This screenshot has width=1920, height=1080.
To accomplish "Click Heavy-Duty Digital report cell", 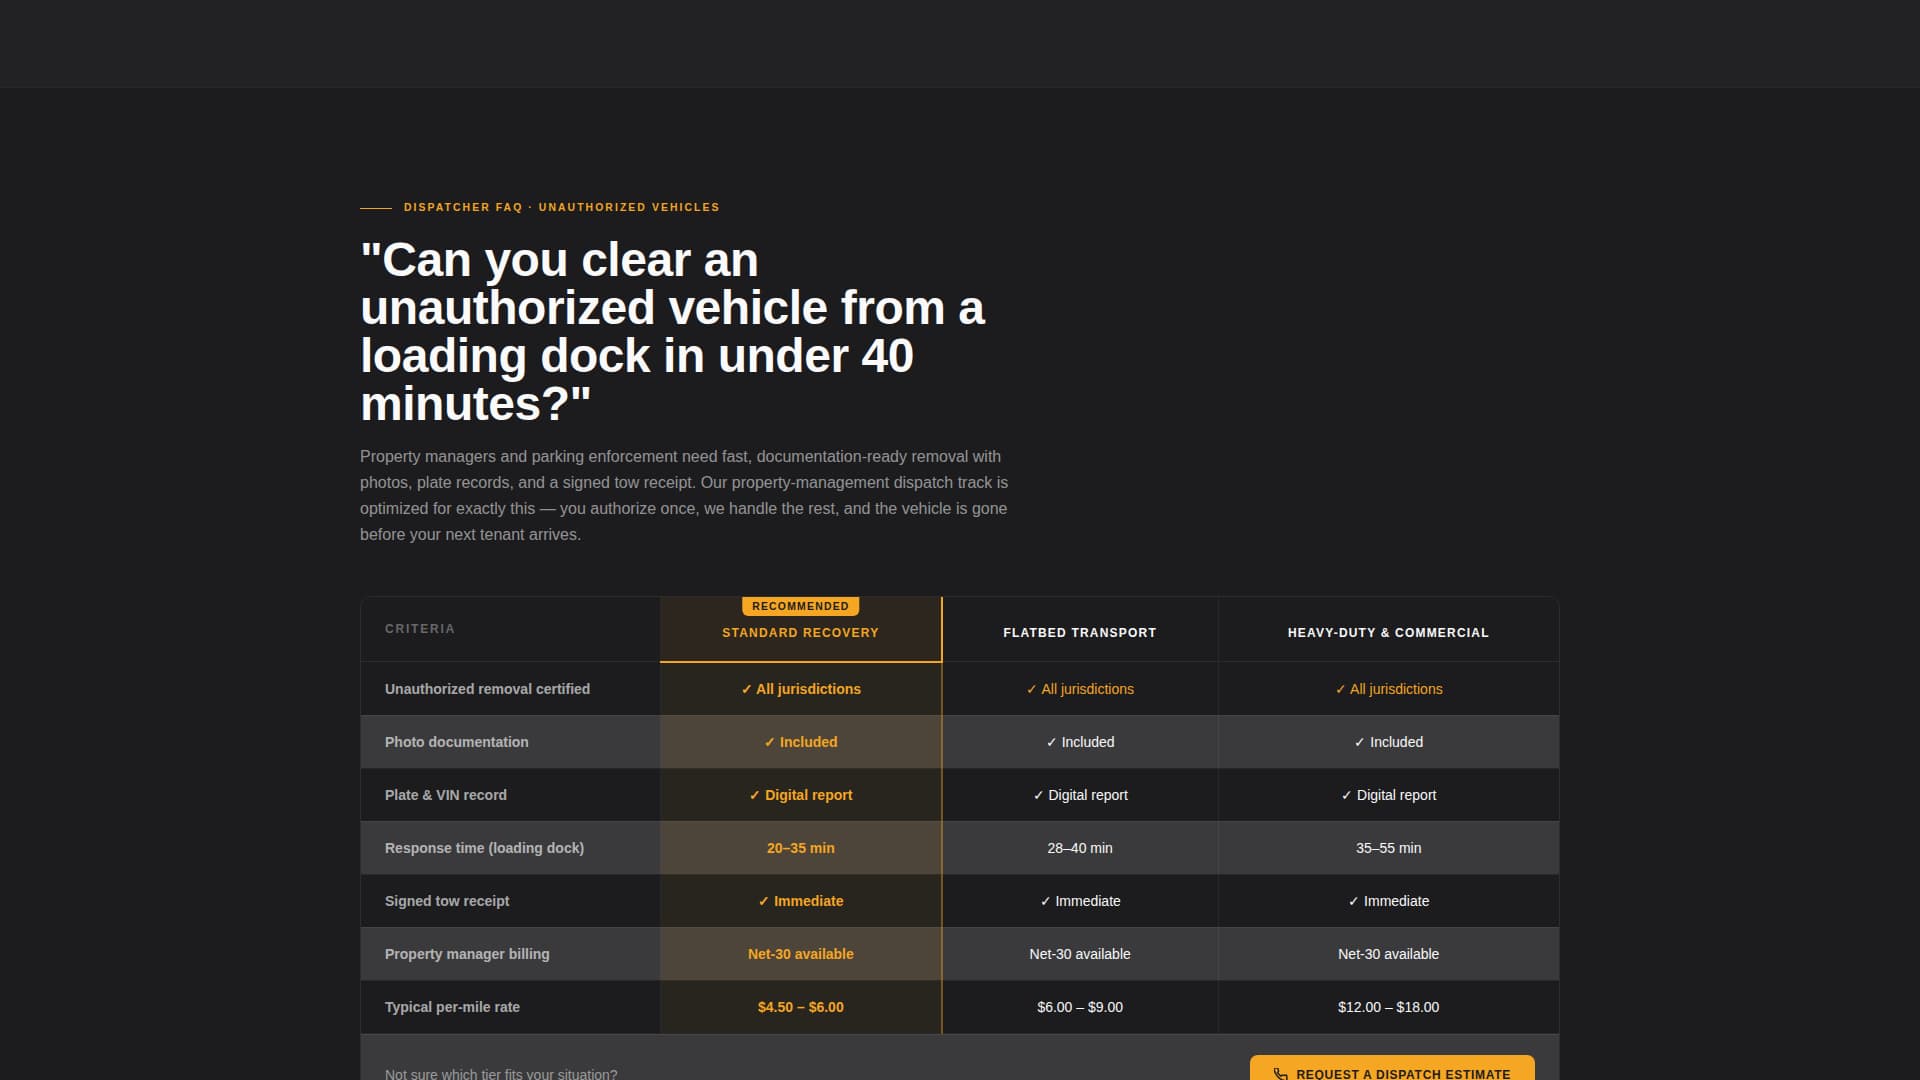I will click(x=1388, y=795).
